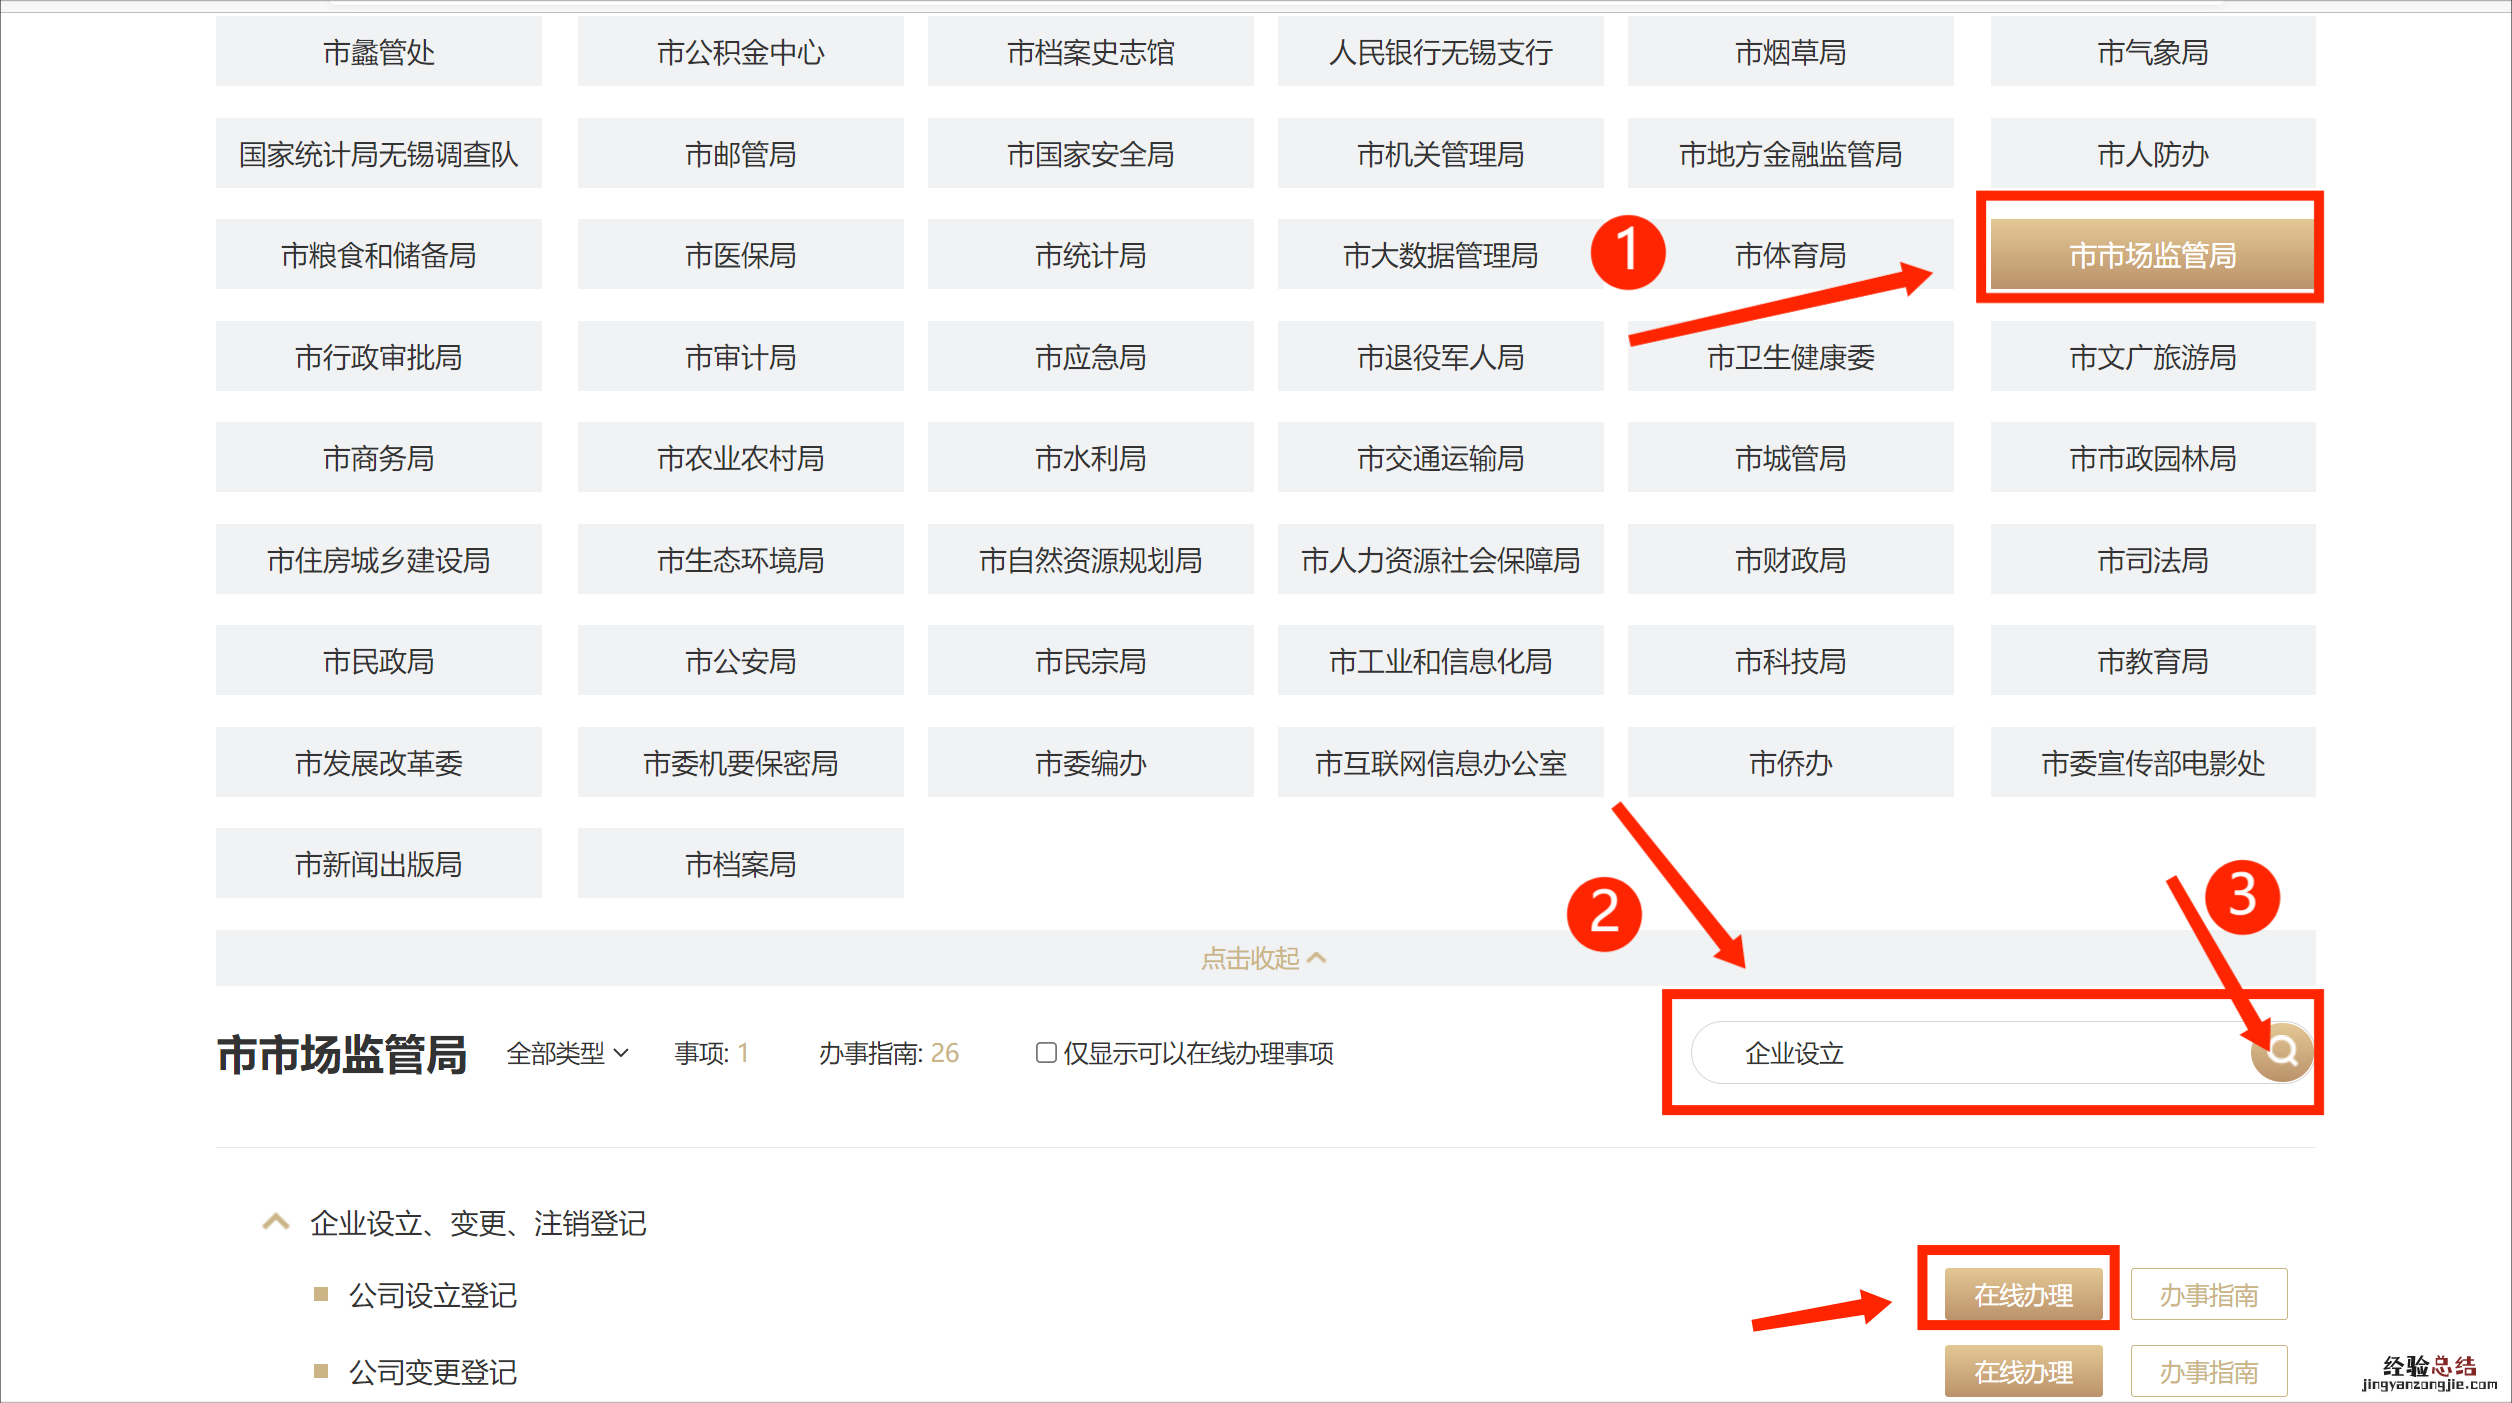Collapse the department list via 点击收起
Viewport: 2512px width, 1403px height.
pyautogui.click(x=1263, y=958)
